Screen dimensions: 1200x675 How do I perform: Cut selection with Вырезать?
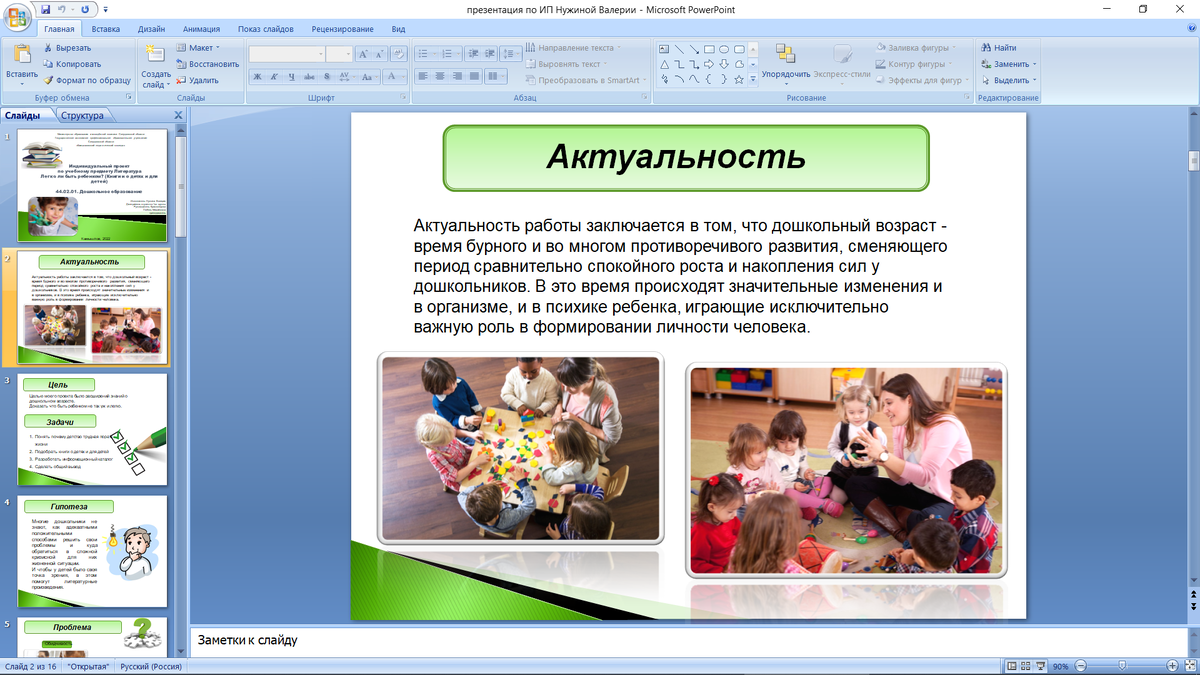67,48
